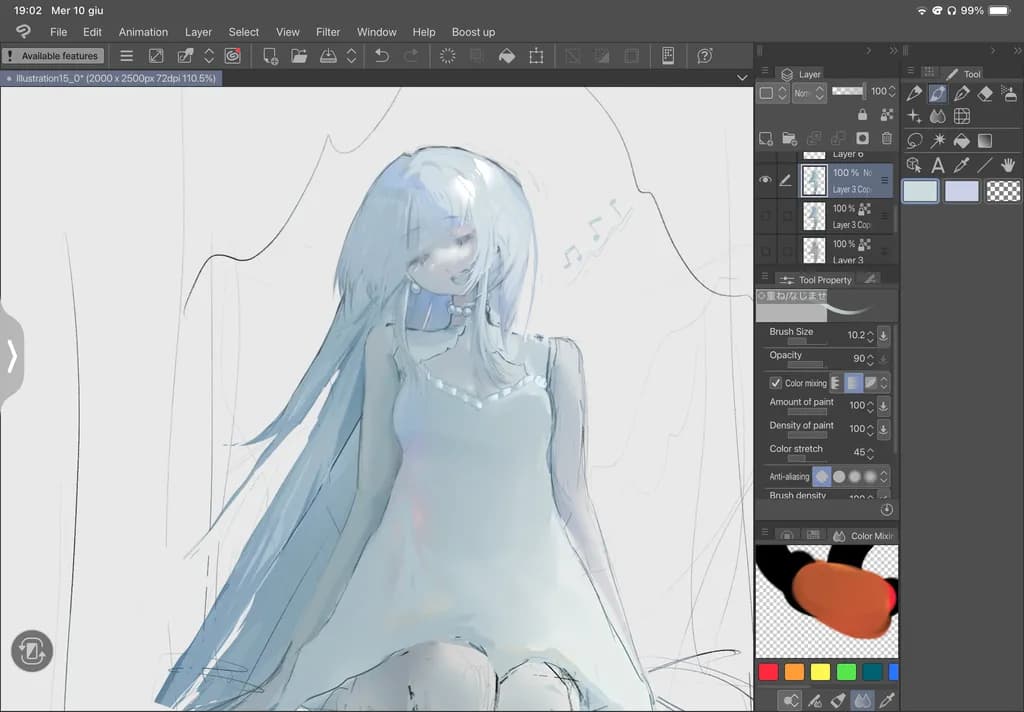Open Clip Studio spiral icon in command bar
Image resolution: width=1024 pixels, height=712 pixels.
(232, 56)
